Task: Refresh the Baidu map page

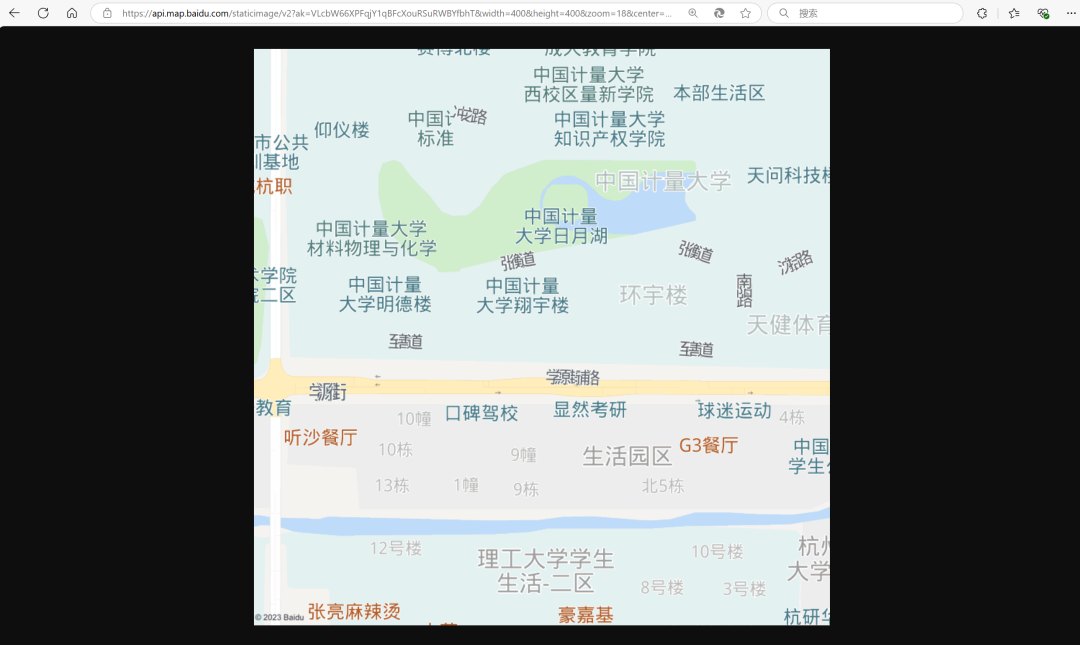Action: pyautogui.click(x=43, y=13)
